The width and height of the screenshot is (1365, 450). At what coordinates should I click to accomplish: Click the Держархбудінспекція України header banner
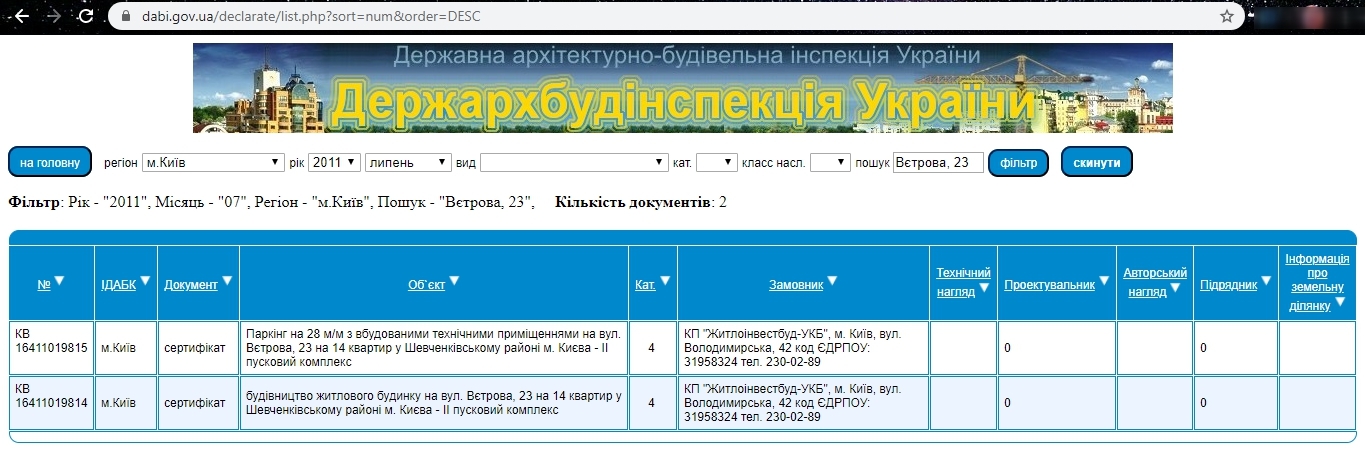tap(683, 88)
